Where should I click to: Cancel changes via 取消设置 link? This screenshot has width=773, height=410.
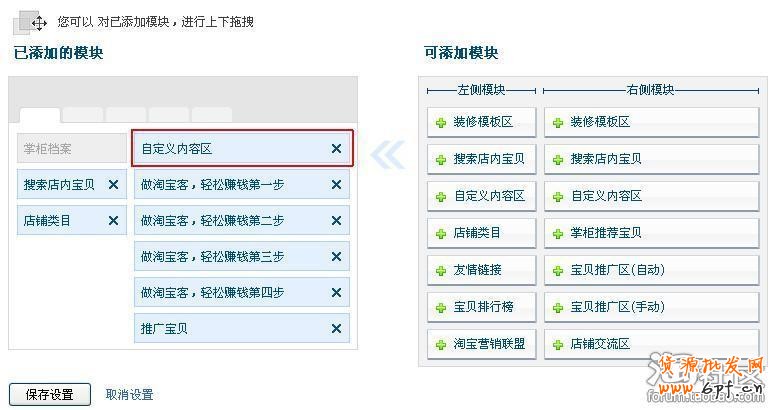coord(129,394)
